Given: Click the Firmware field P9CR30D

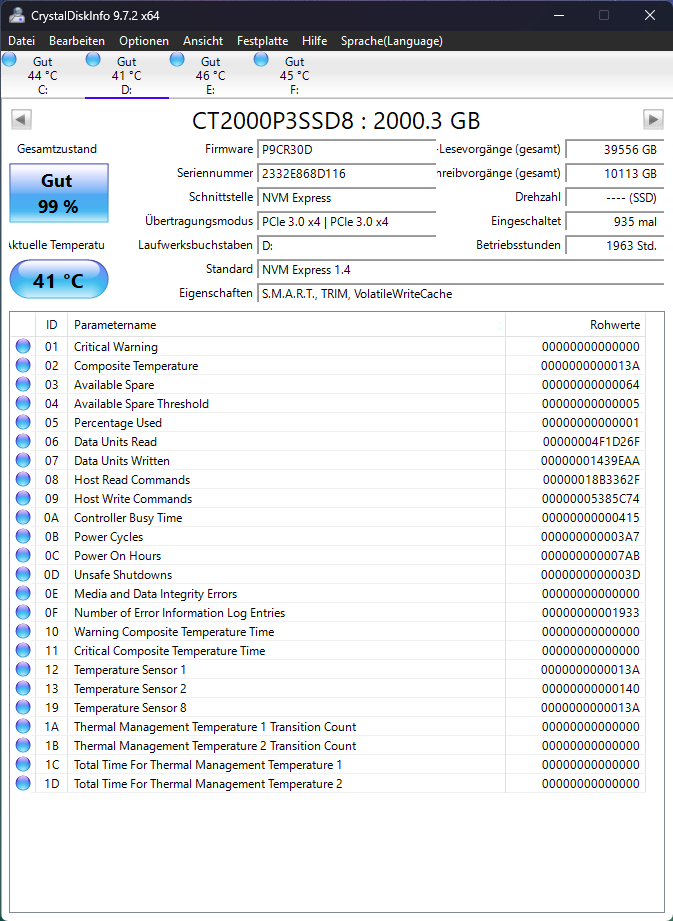Looking at the screenshot, I should click(x=346, y=149).
